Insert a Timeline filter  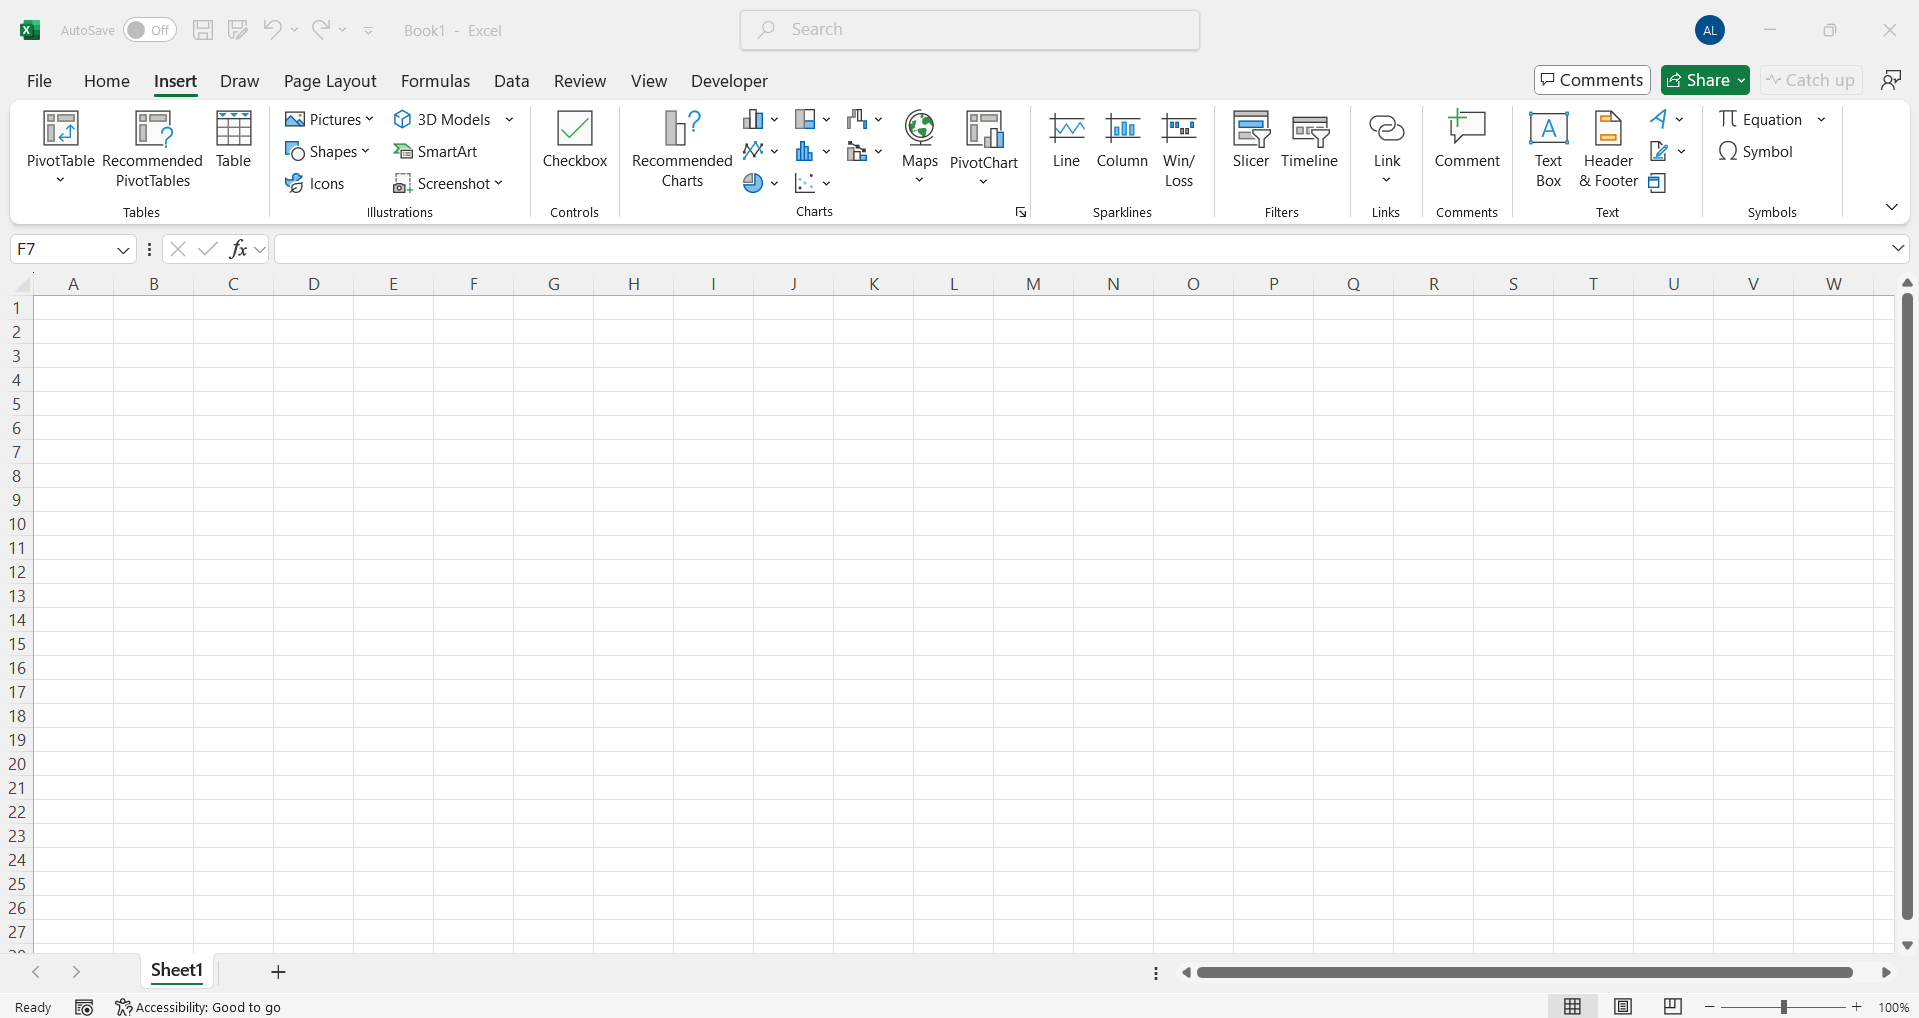pos(1309,140)
